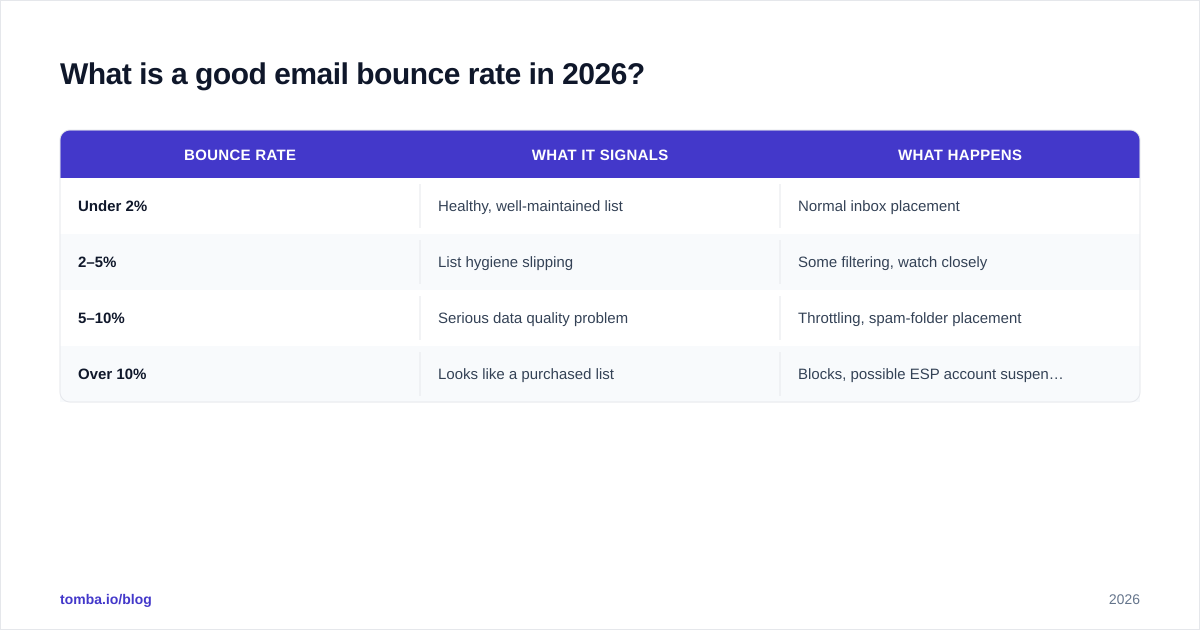Click the truncated 'Blocks, possible ESP account' cell
Viewport: 1200px width, 630px height.
pos(960,374)
